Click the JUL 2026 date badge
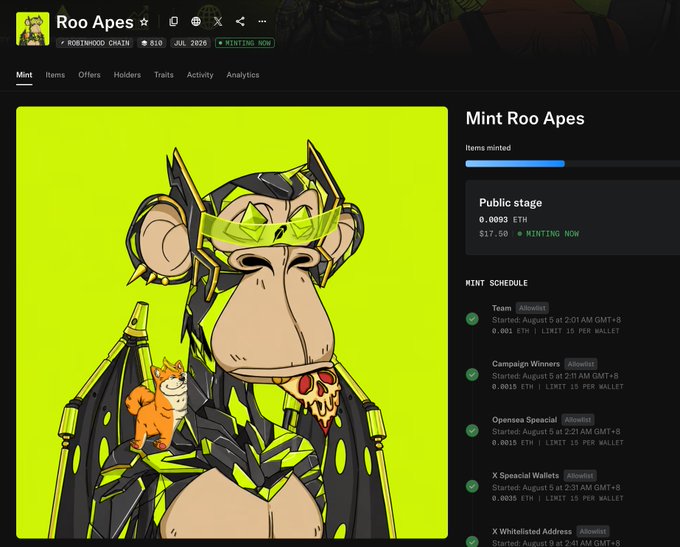 coord(190,43)
